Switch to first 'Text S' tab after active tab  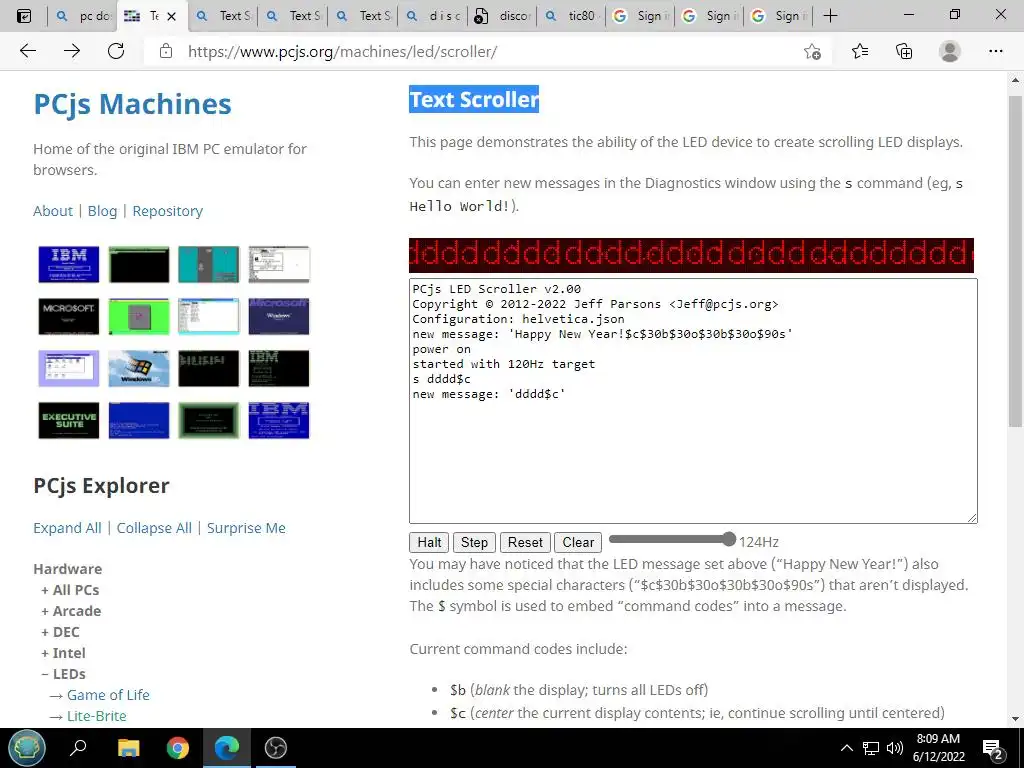coord(223,16)
